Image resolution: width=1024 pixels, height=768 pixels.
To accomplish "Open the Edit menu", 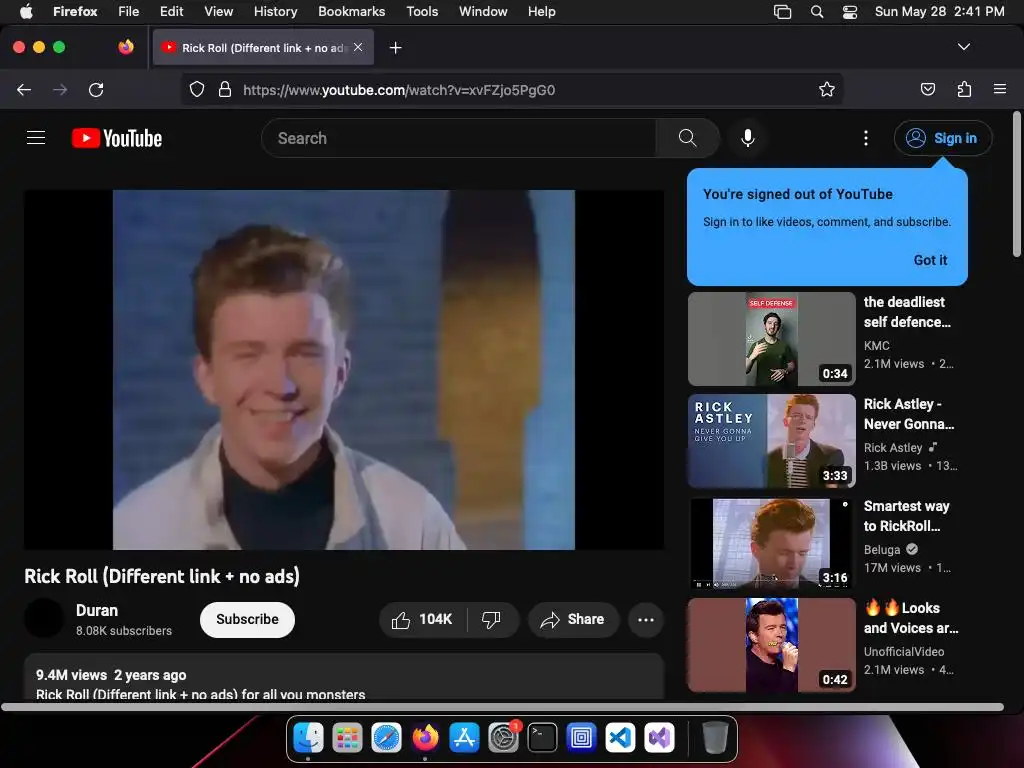I will [x=171, y=11].
